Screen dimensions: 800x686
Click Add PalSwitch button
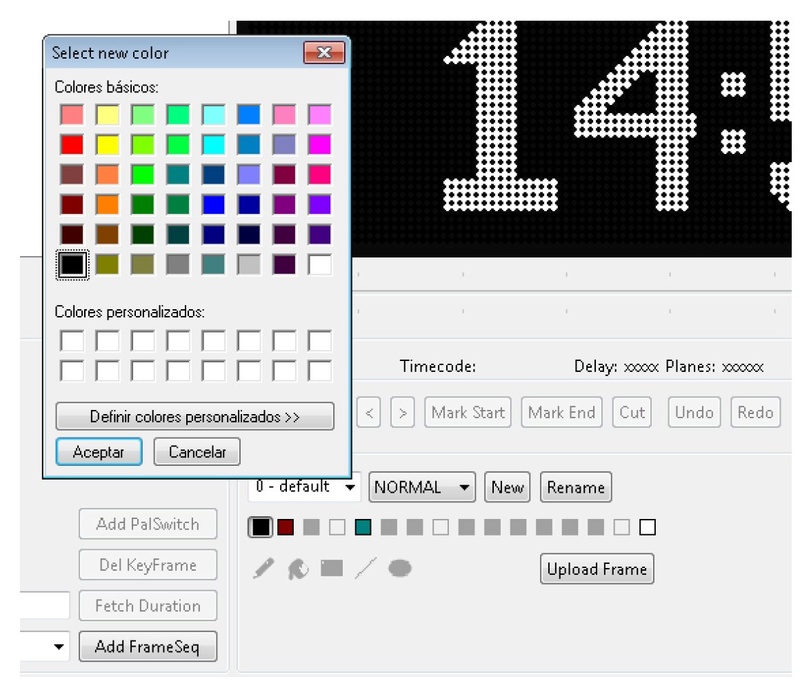coord(148,524)
